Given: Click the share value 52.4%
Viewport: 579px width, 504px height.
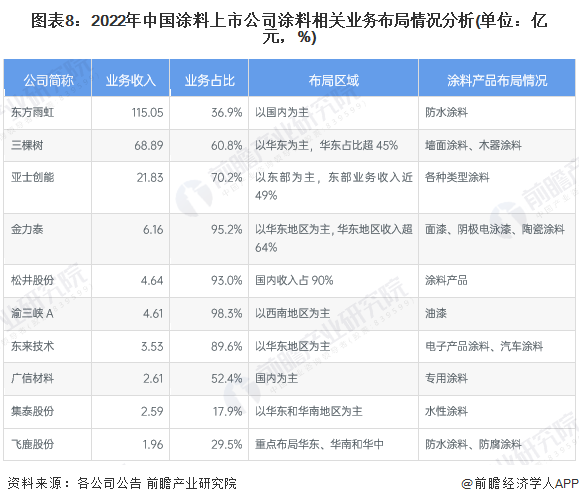Looking at the screenshot, I should (227, 378).
